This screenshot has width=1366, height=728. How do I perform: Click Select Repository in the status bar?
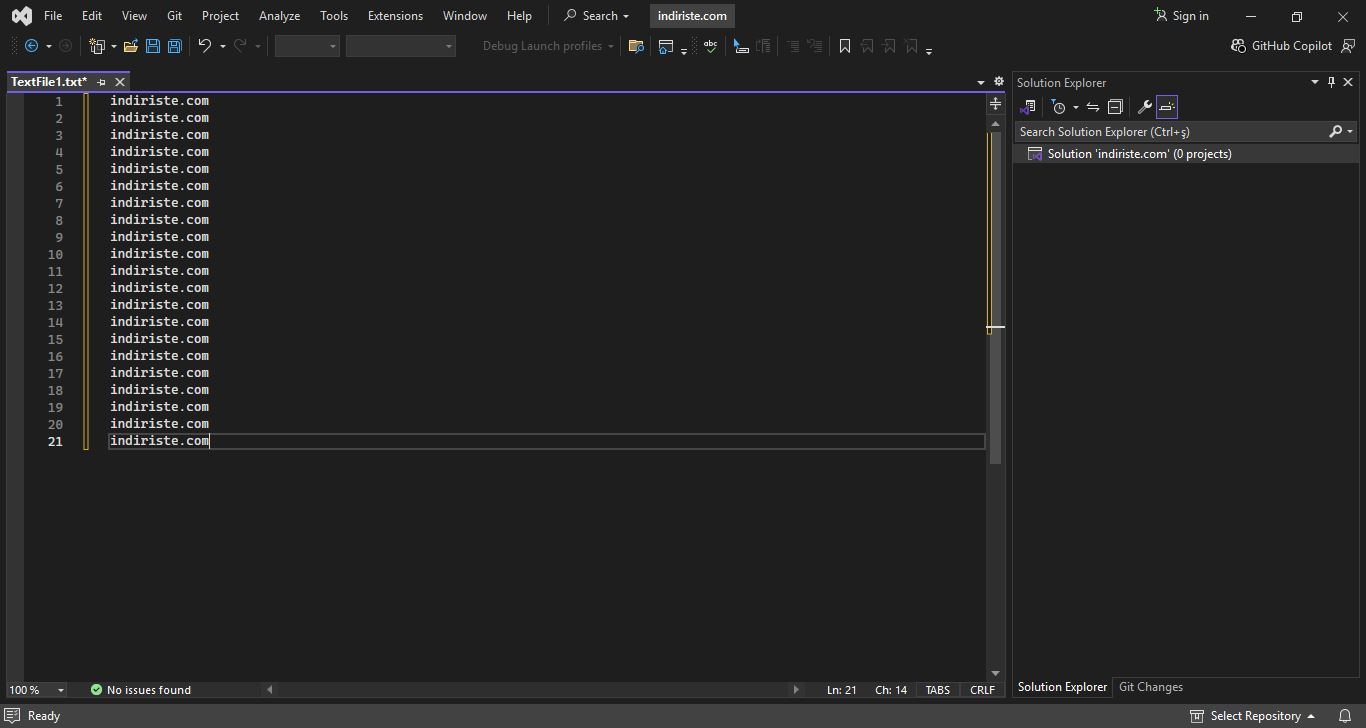[1252, 716]
